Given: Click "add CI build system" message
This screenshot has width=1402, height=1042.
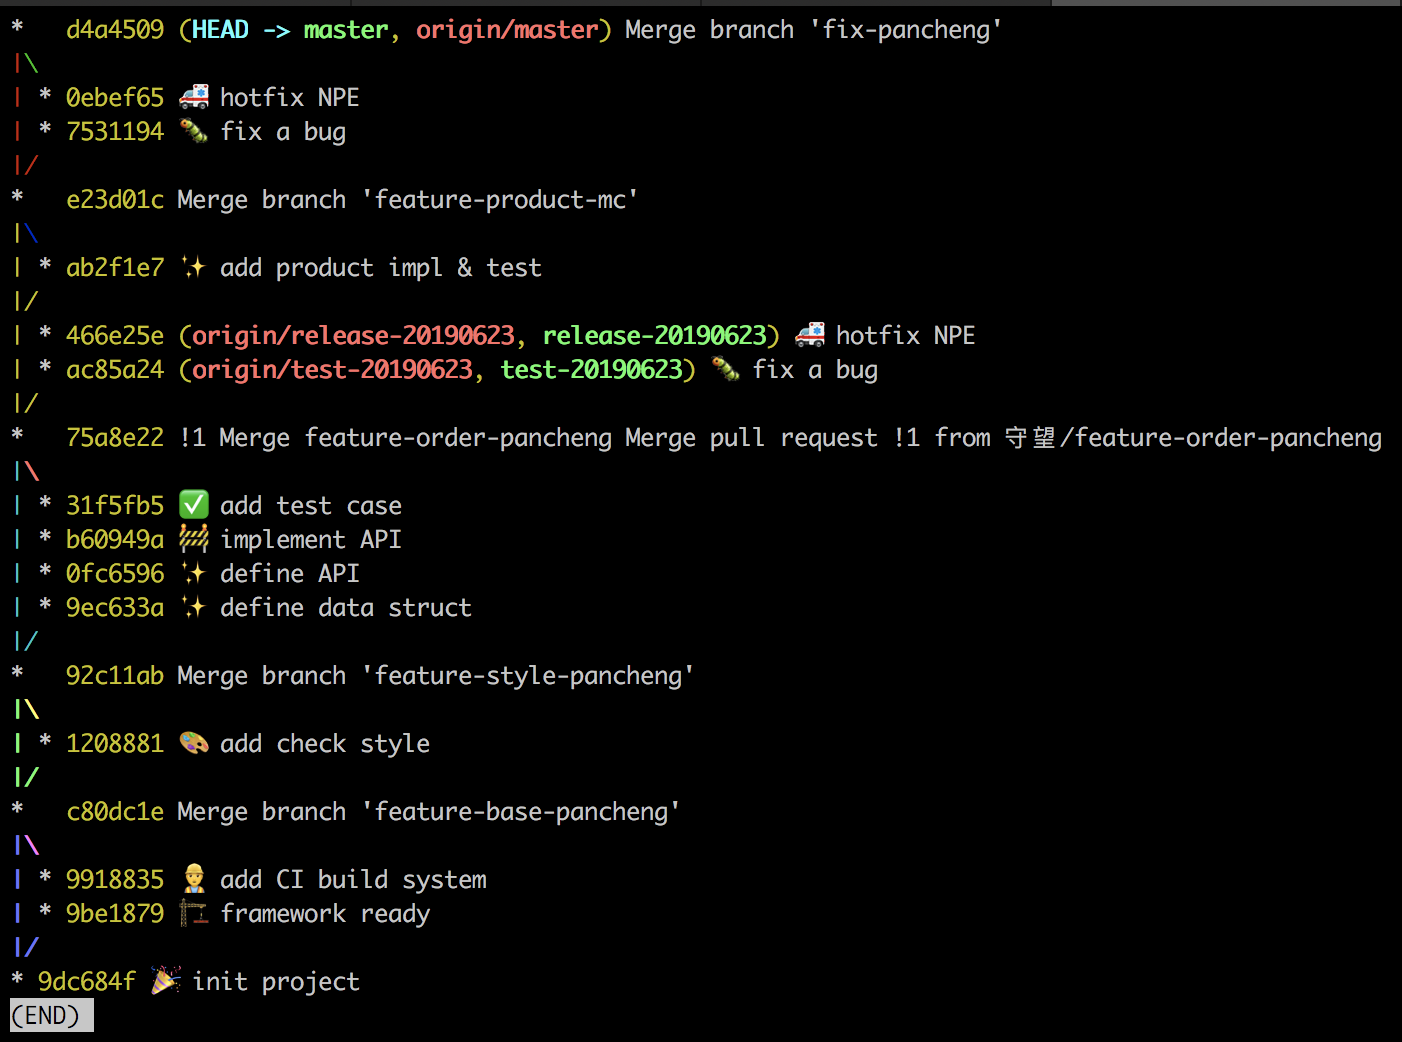Looking at the screenshot, I should [x=354, y=879].
